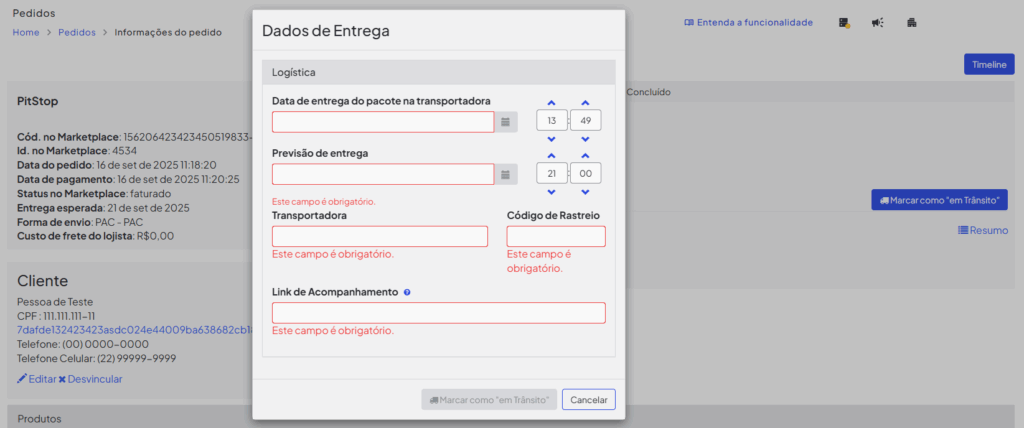Click the Transportadora input field

[380, 236]
